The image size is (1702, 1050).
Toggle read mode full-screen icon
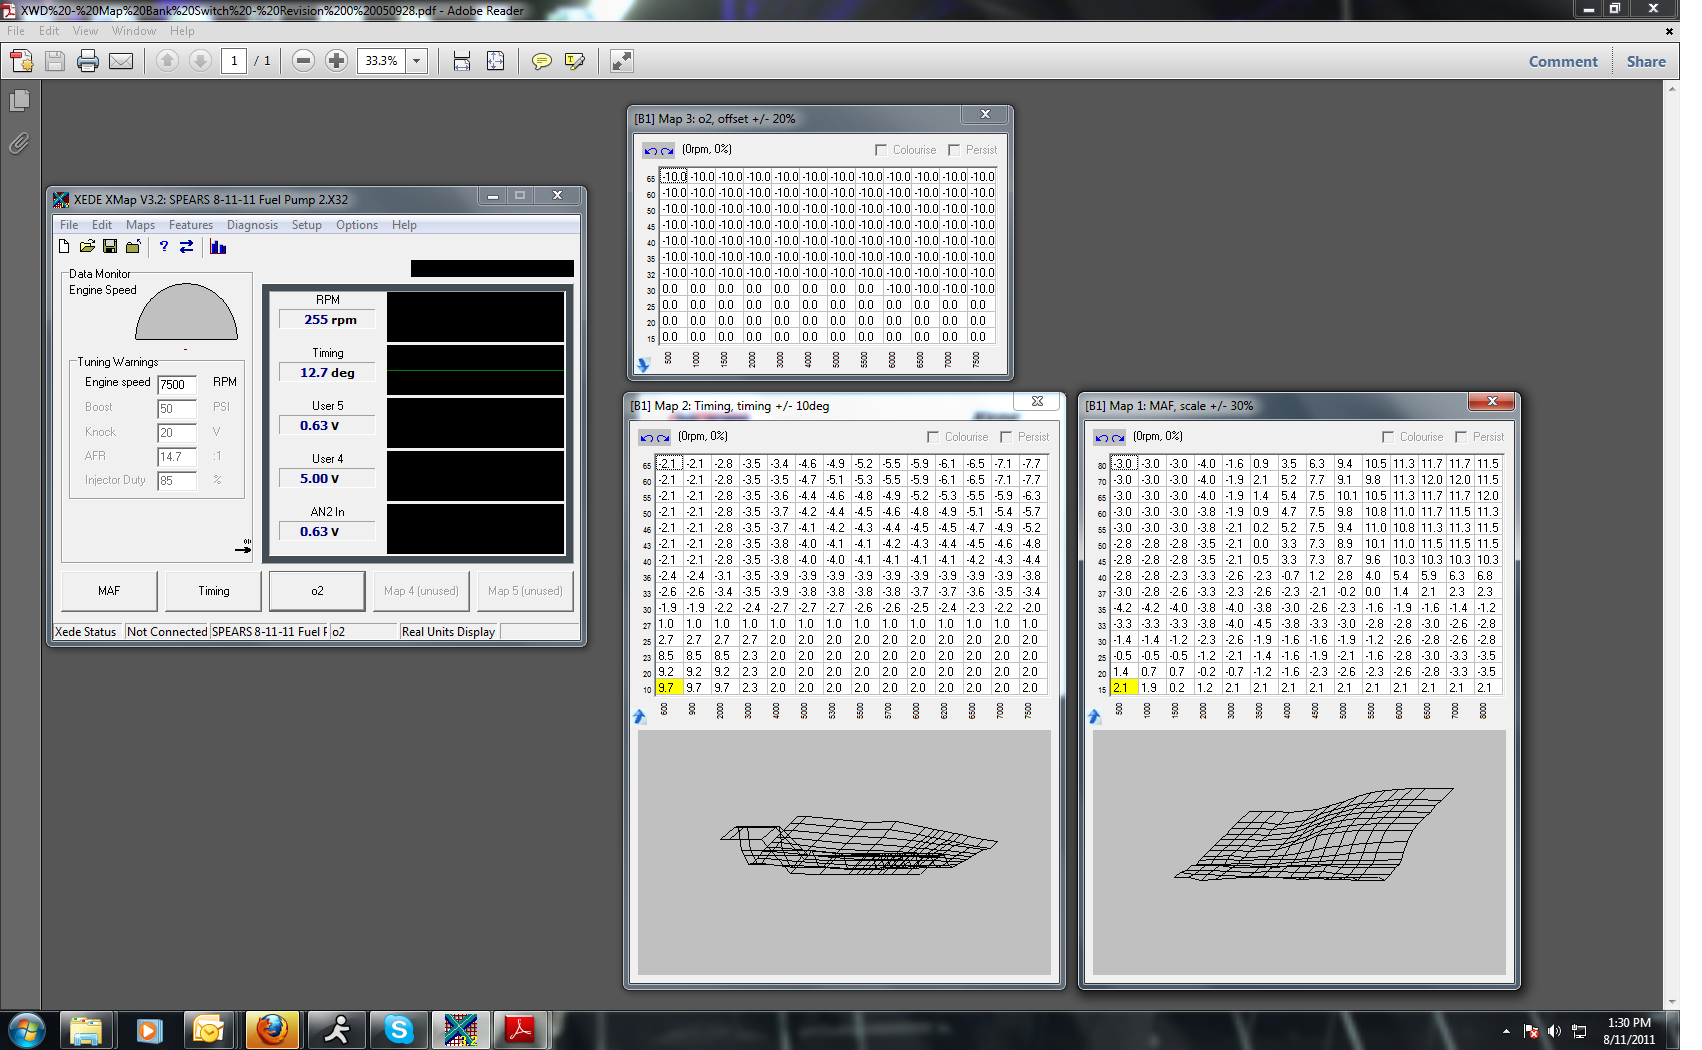[x=621, y=61]
